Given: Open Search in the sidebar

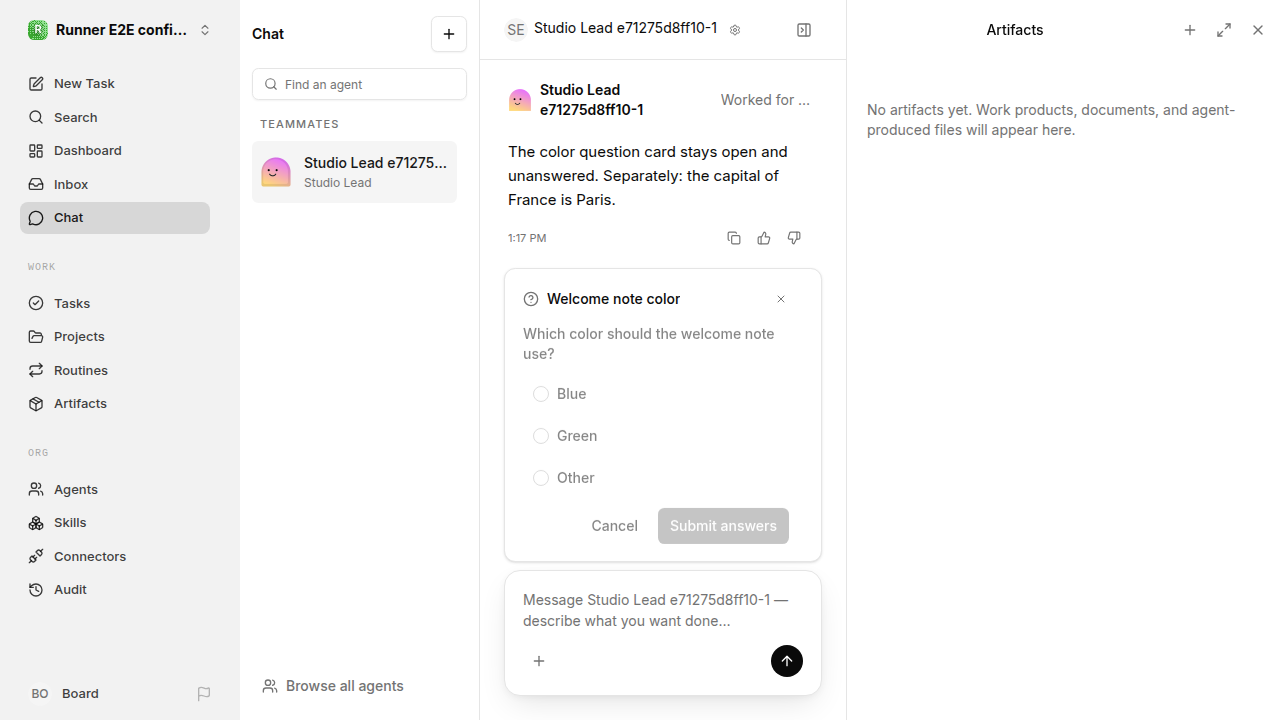Looking at the screenshot, I should coord(115,117).
